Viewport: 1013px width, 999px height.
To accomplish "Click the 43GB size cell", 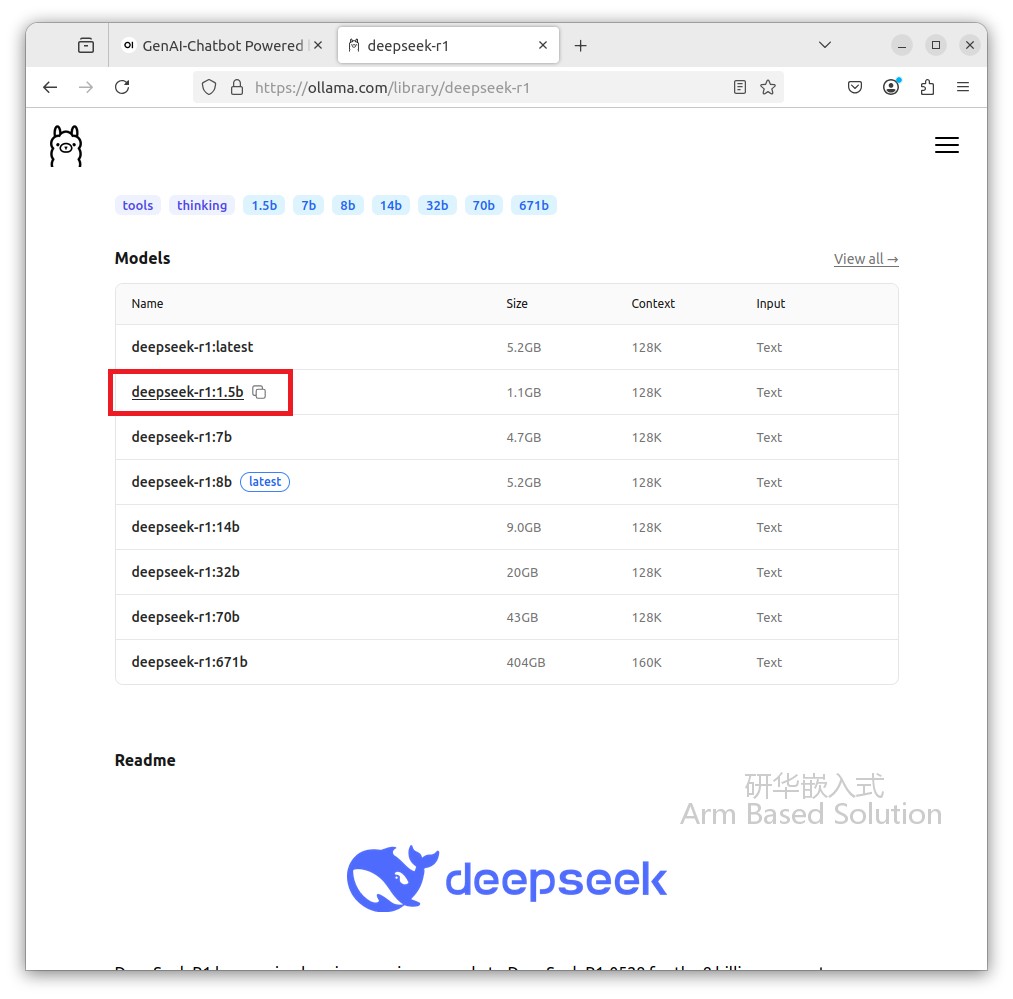I will [x=522, y=617].
